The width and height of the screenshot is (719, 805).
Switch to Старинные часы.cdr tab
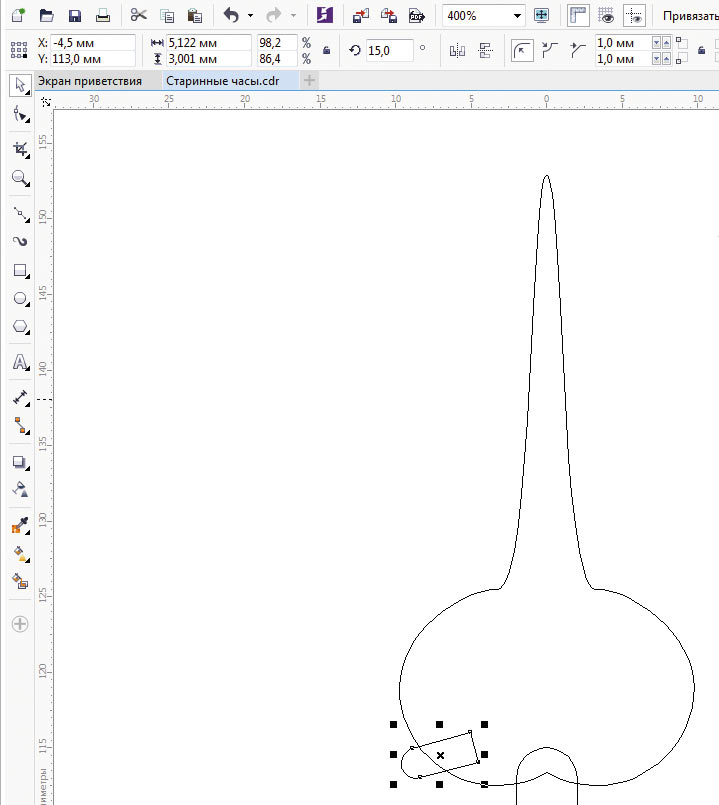click(222, 81)
